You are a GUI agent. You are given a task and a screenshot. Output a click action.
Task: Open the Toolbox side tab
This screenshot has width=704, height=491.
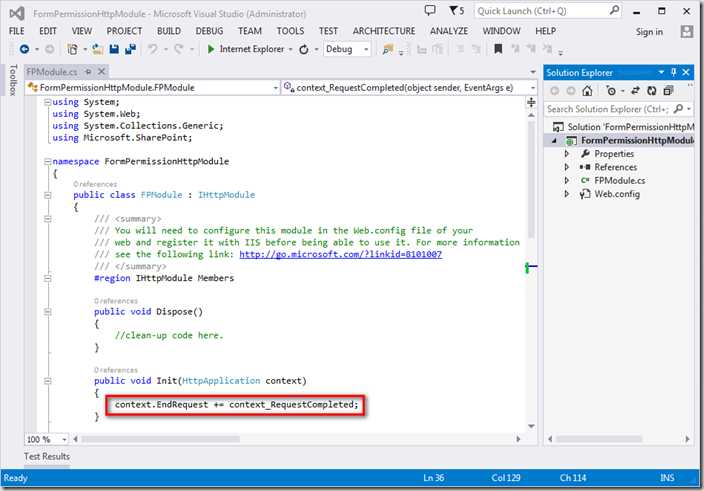click(13, 80)
